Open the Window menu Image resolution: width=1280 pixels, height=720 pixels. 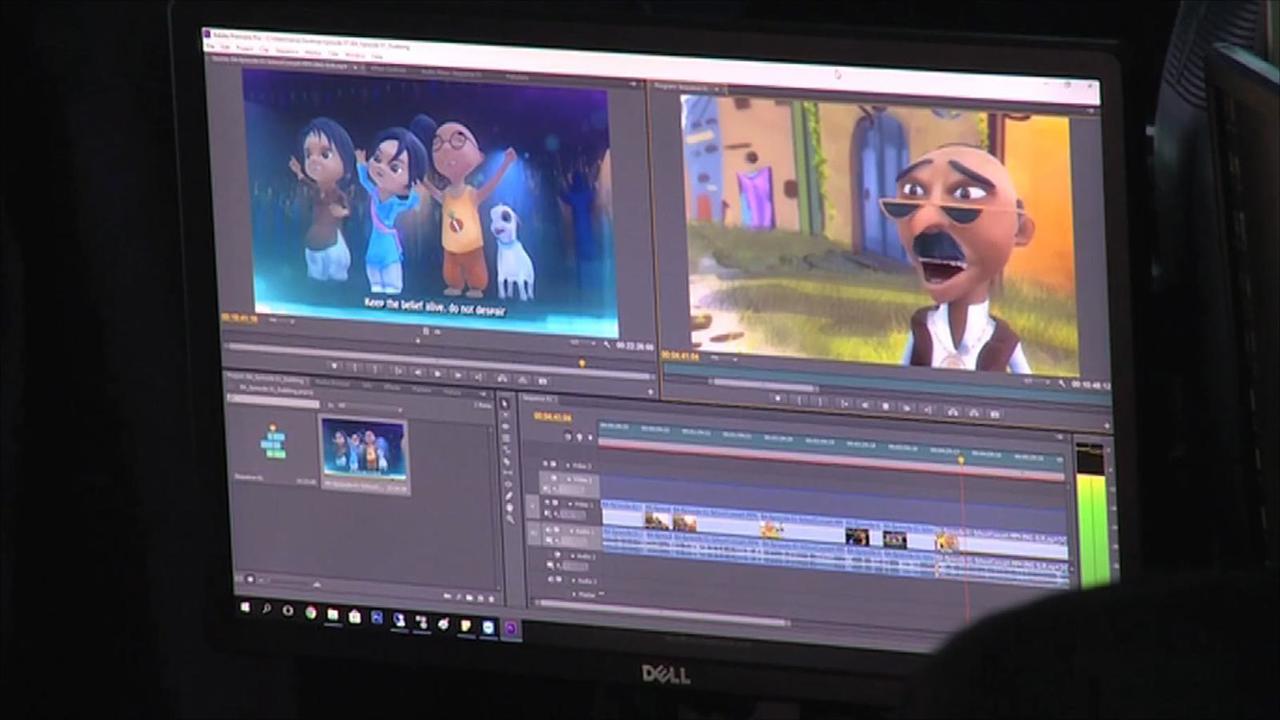click(x=355, y=55)
